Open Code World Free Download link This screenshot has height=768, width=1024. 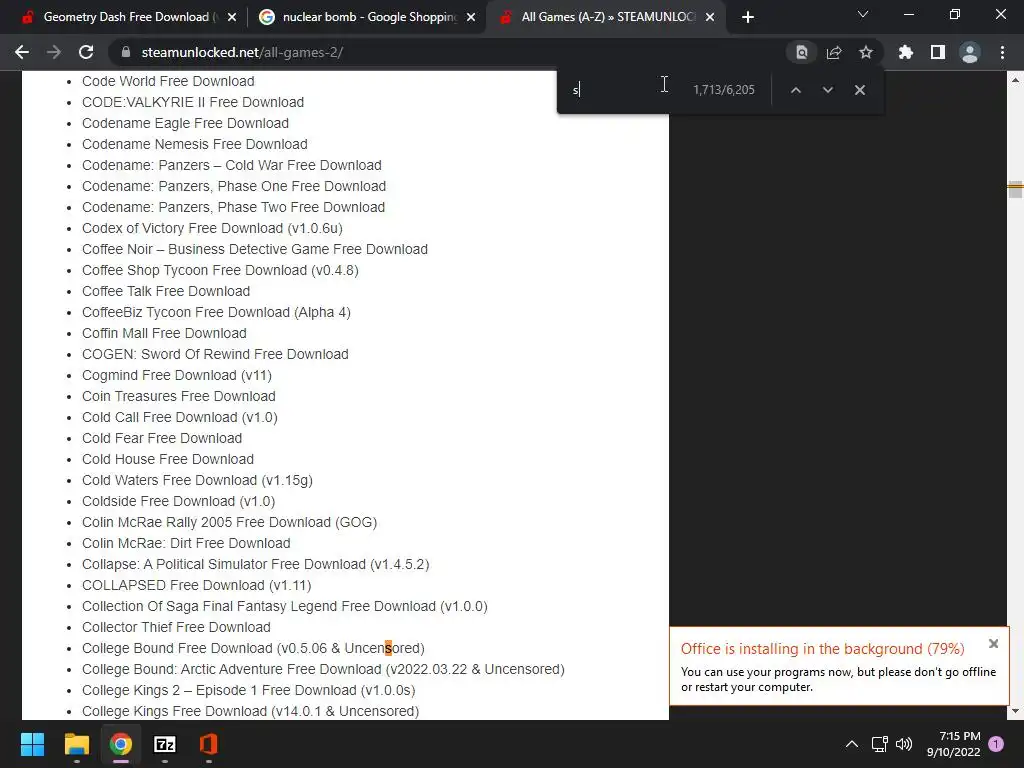(x=168, y=81)
